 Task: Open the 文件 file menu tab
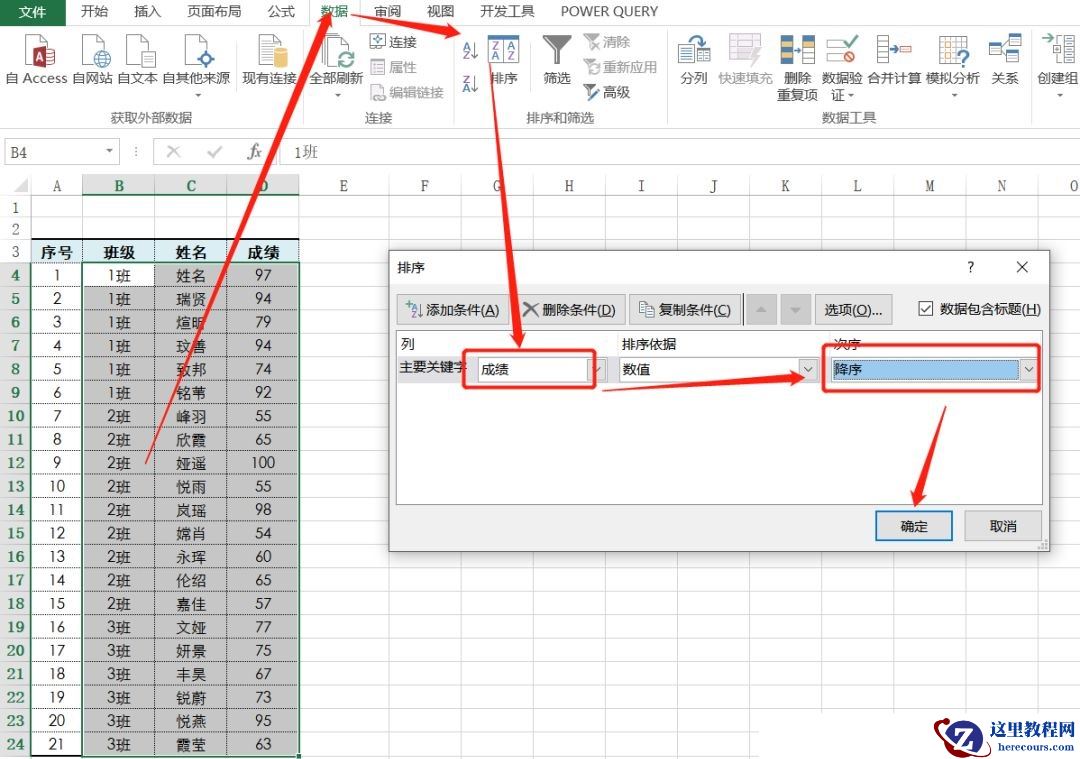(x=32, y=12)
